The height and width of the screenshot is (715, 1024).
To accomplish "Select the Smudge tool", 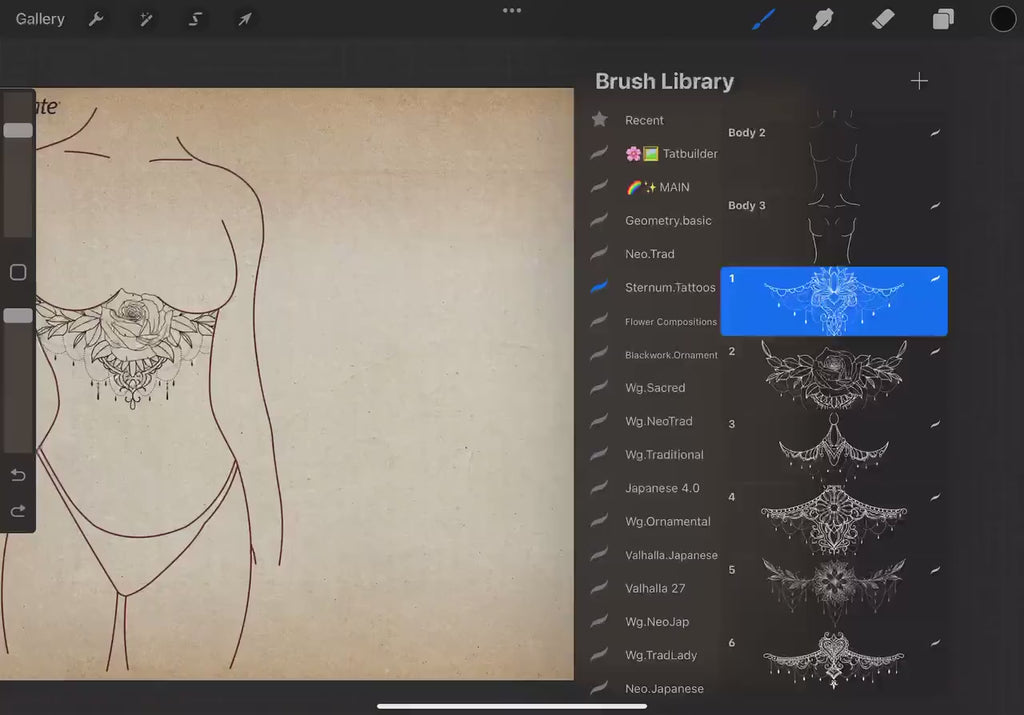I will pyautogui.click(x=823, y=19).
